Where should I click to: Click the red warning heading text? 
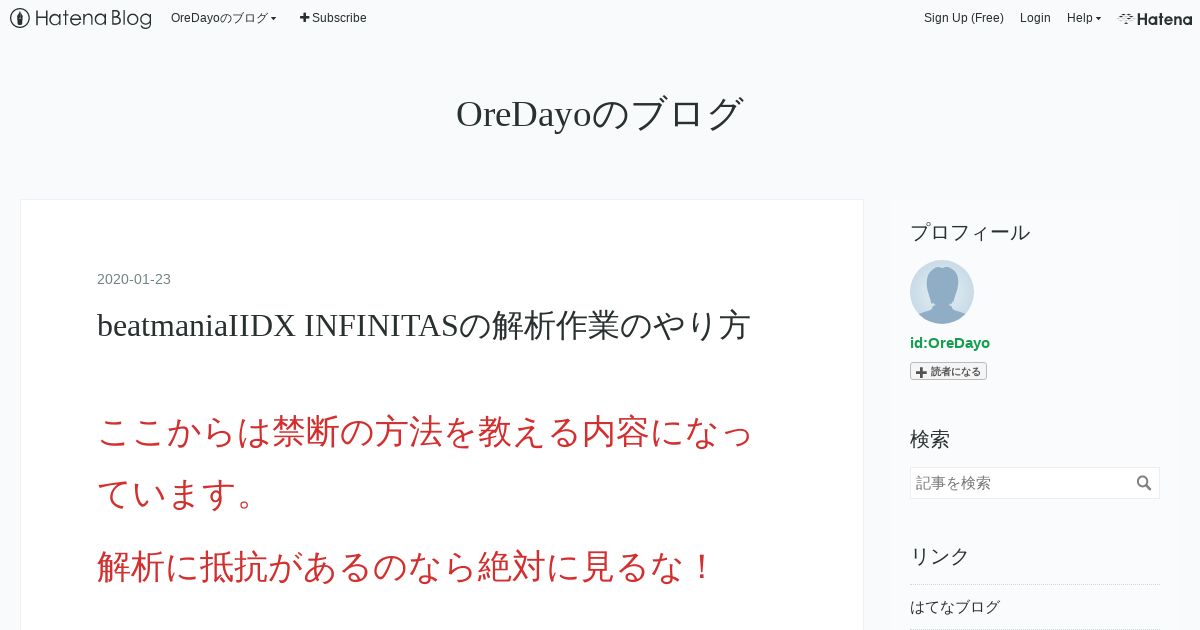coord(425,462)
